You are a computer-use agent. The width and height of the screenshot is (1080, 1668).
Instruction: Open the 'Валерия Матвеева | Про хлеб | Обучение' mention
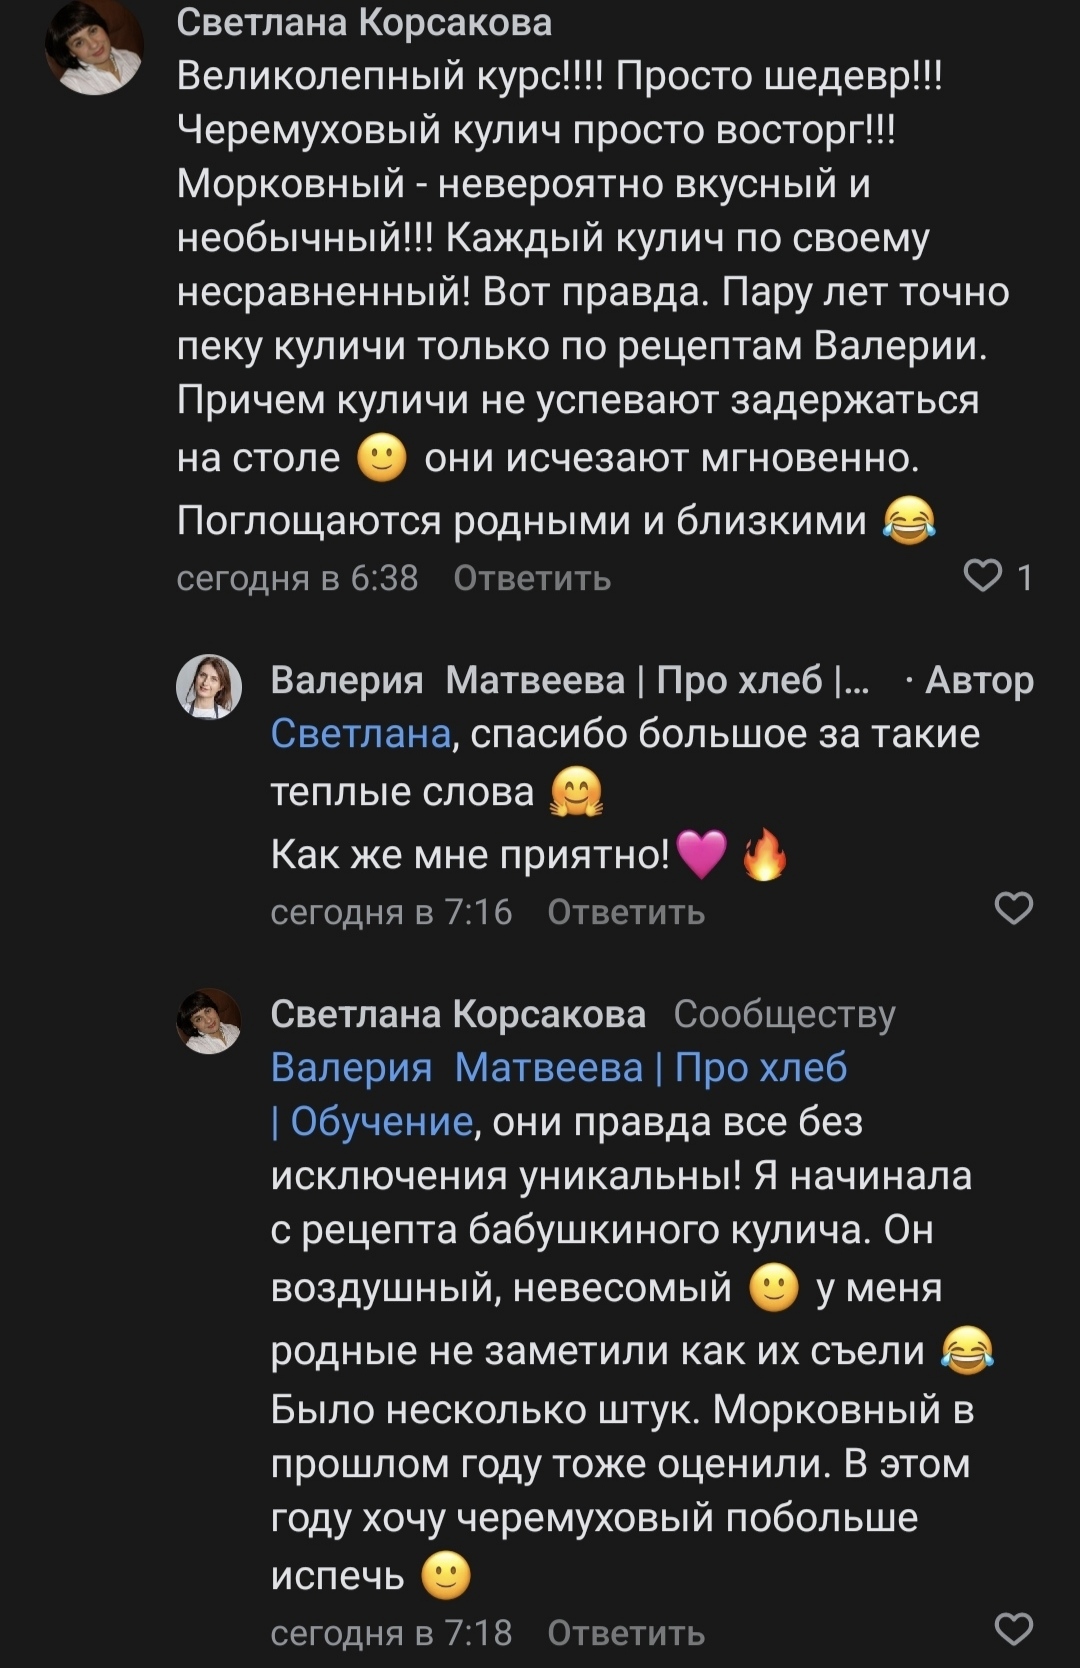click(558, 1068)
